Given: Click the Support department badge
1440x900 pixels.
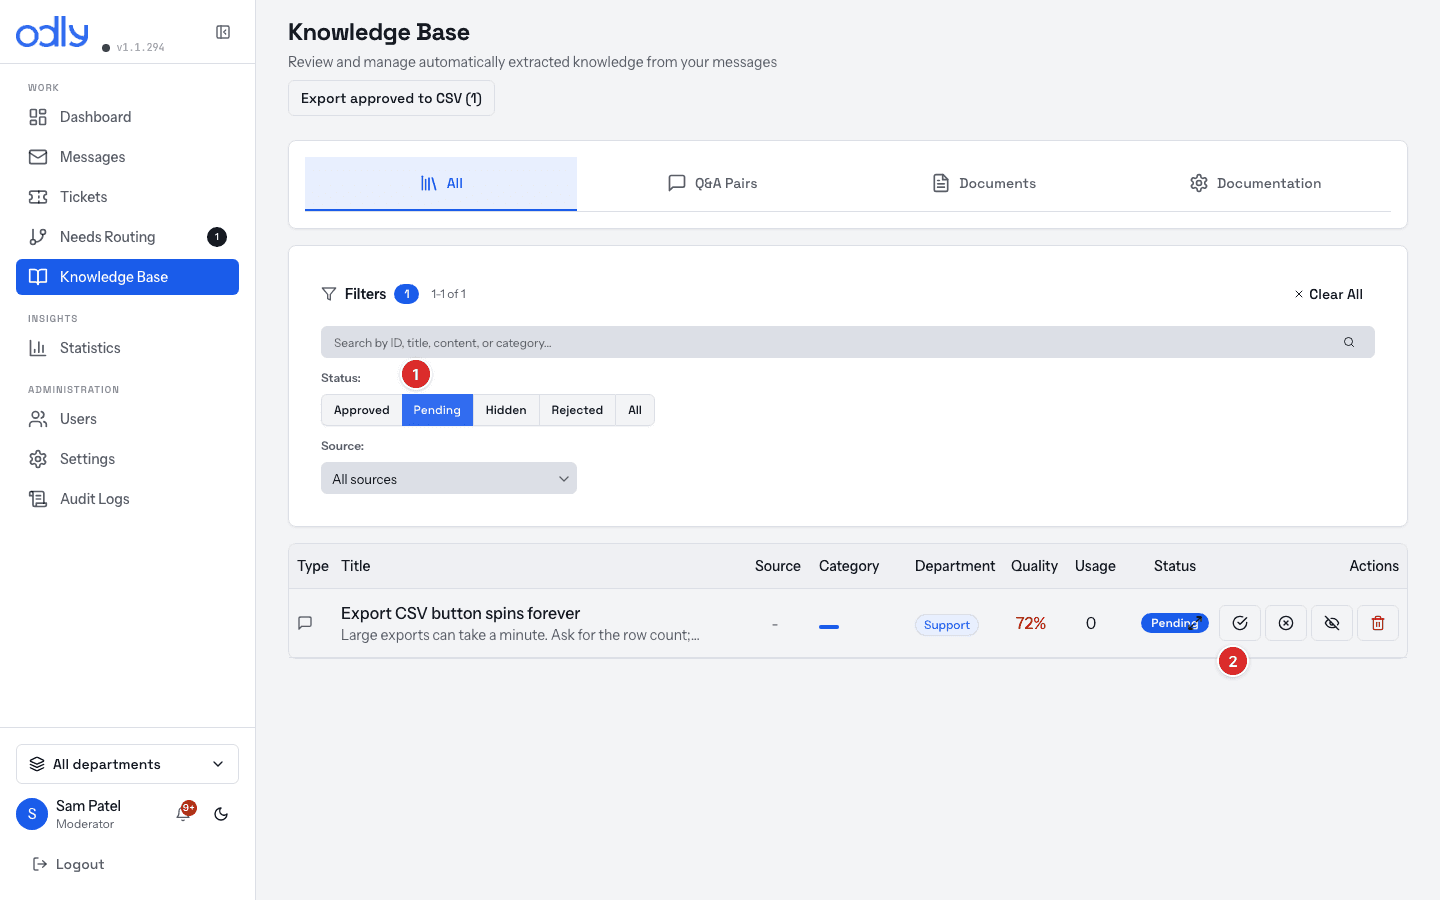Looking at the screenshot, I should tap(947, 625).
